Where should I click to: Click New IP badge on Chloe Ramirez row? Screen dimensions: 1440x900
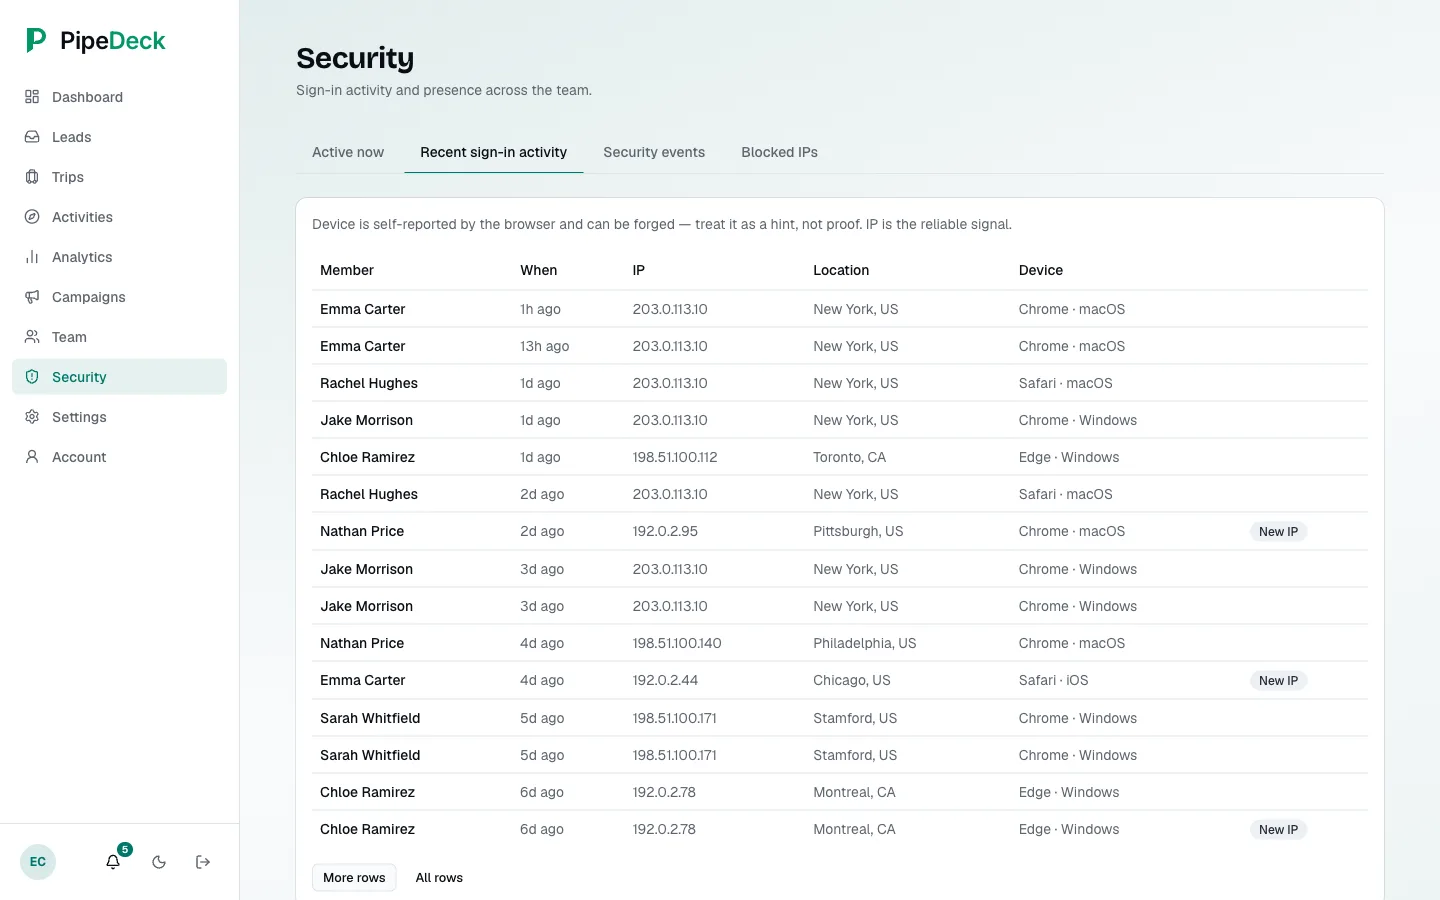(1278, 830)
